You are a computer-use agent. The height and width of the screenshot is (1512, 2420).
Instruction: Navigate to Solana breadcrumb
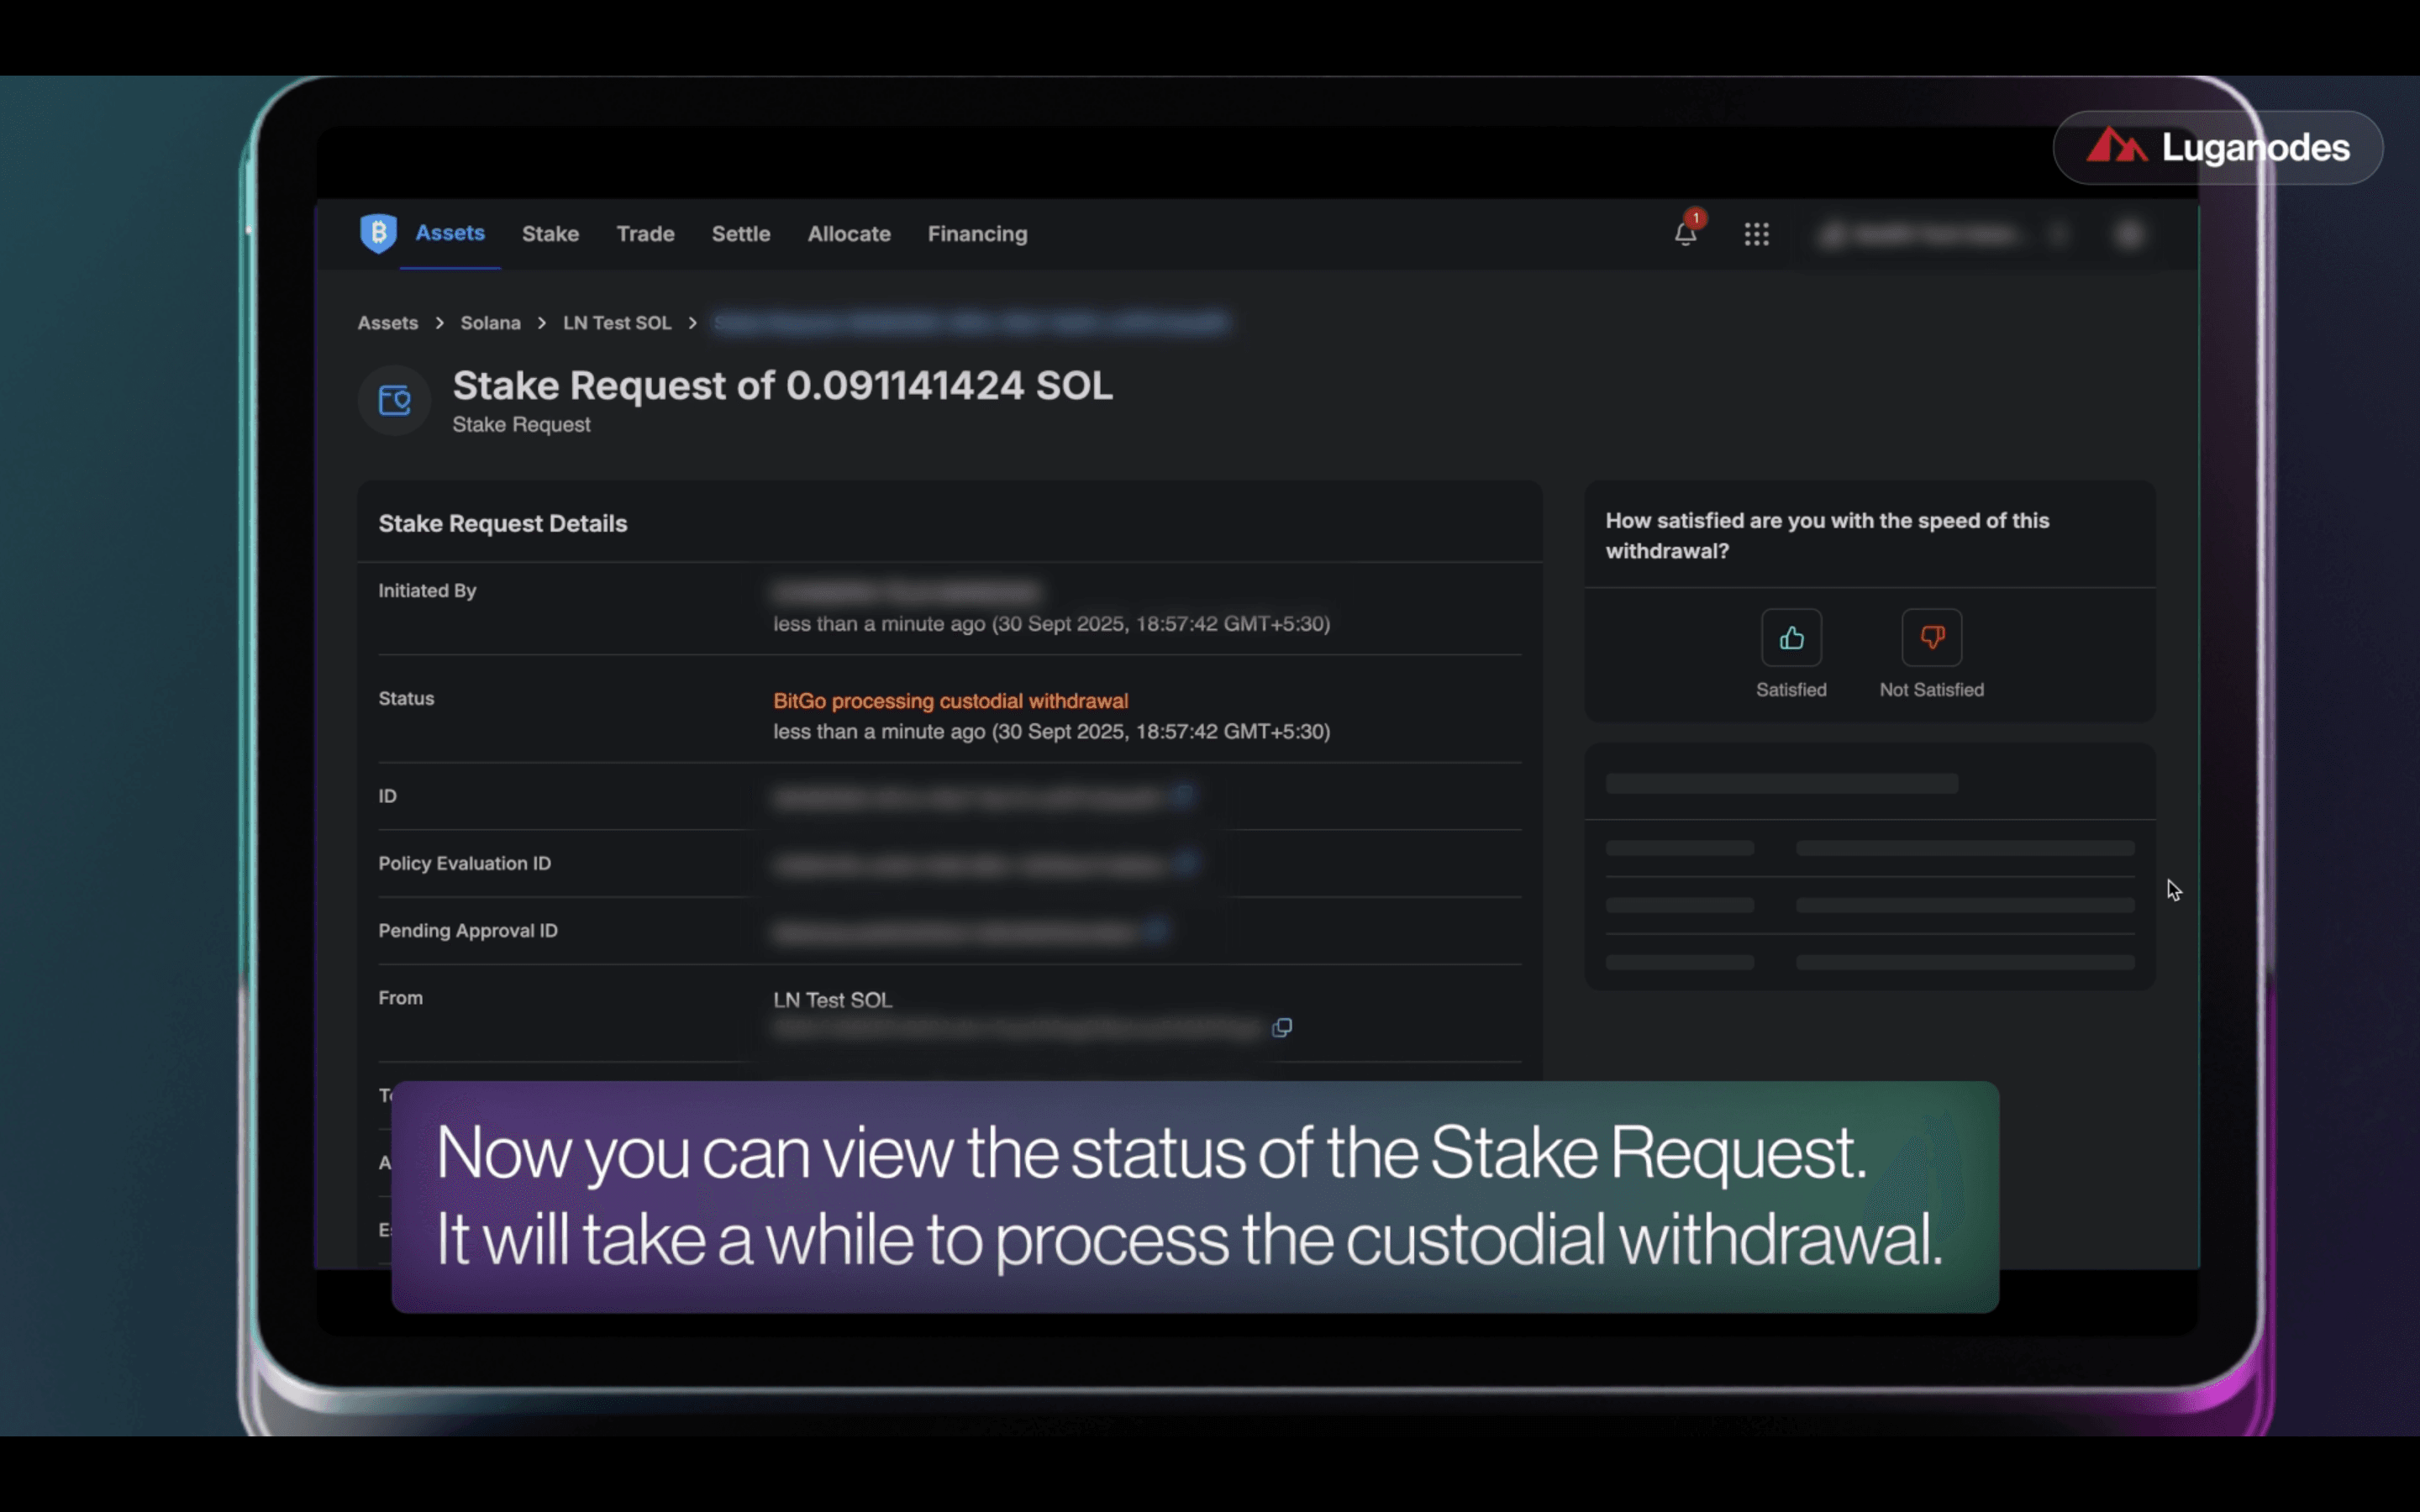coord(490,323)
